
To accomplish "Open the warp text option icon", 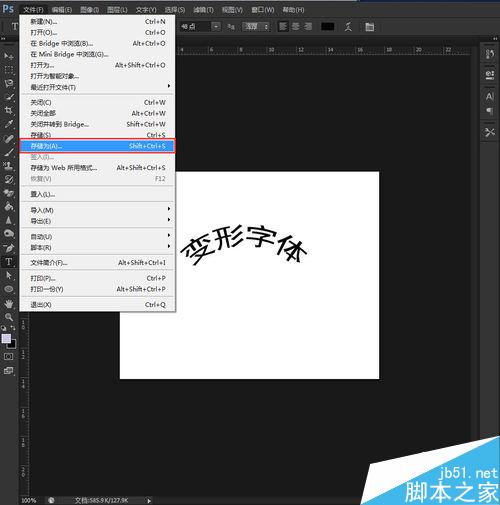I will tap(348, 27).
